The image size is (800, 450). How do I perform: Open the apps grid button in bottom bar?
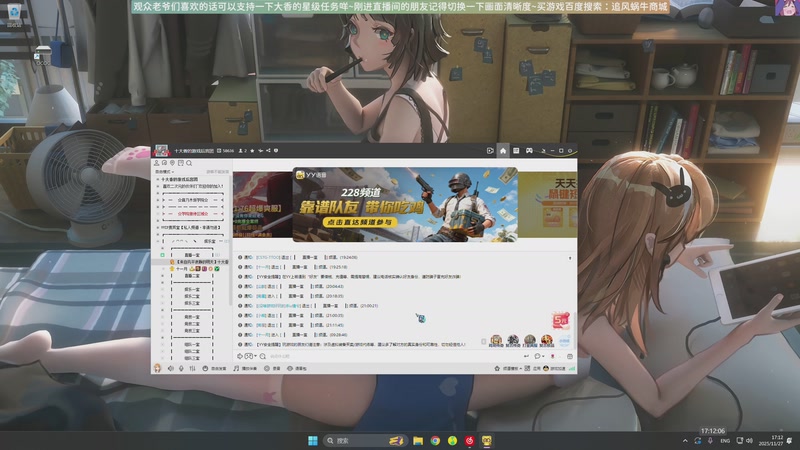532,368
